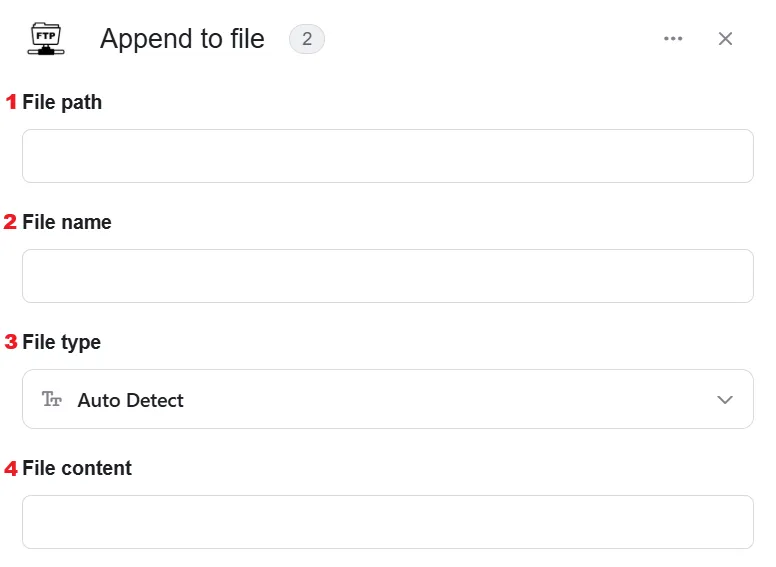The image size is (776, 567).
Task: Select the Auto Detect text value
Action: (x=131, y=400)
